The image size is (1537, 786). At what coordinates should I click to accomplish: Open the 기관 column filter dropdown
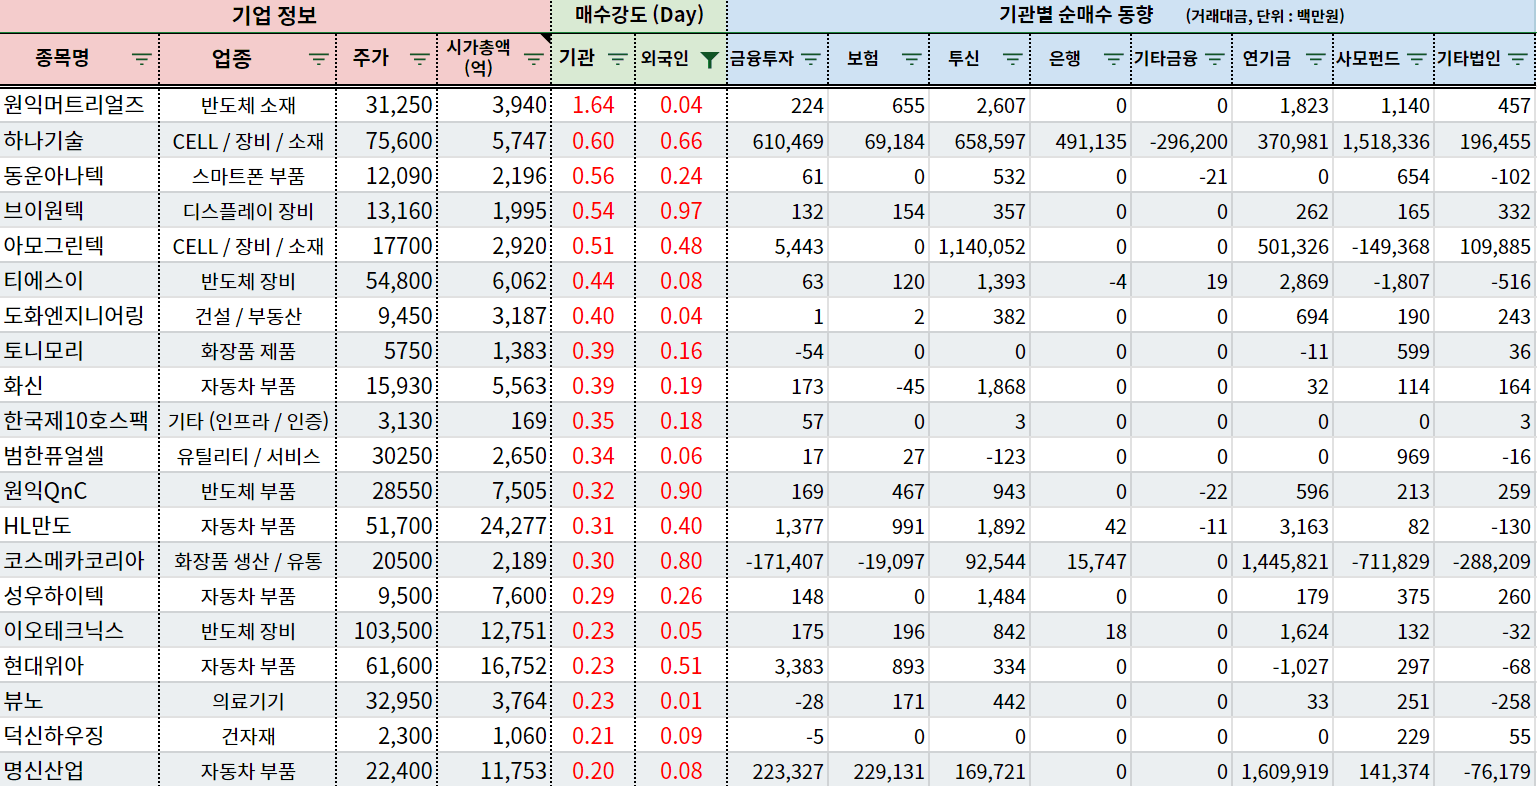(x=619, y=59)
